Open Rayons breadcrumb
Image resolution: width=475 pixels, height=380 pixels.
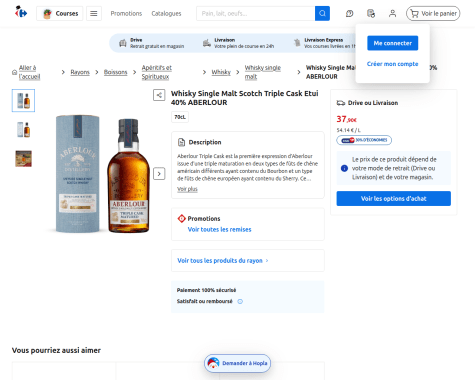pyautogui.click(x=80, y=72)
